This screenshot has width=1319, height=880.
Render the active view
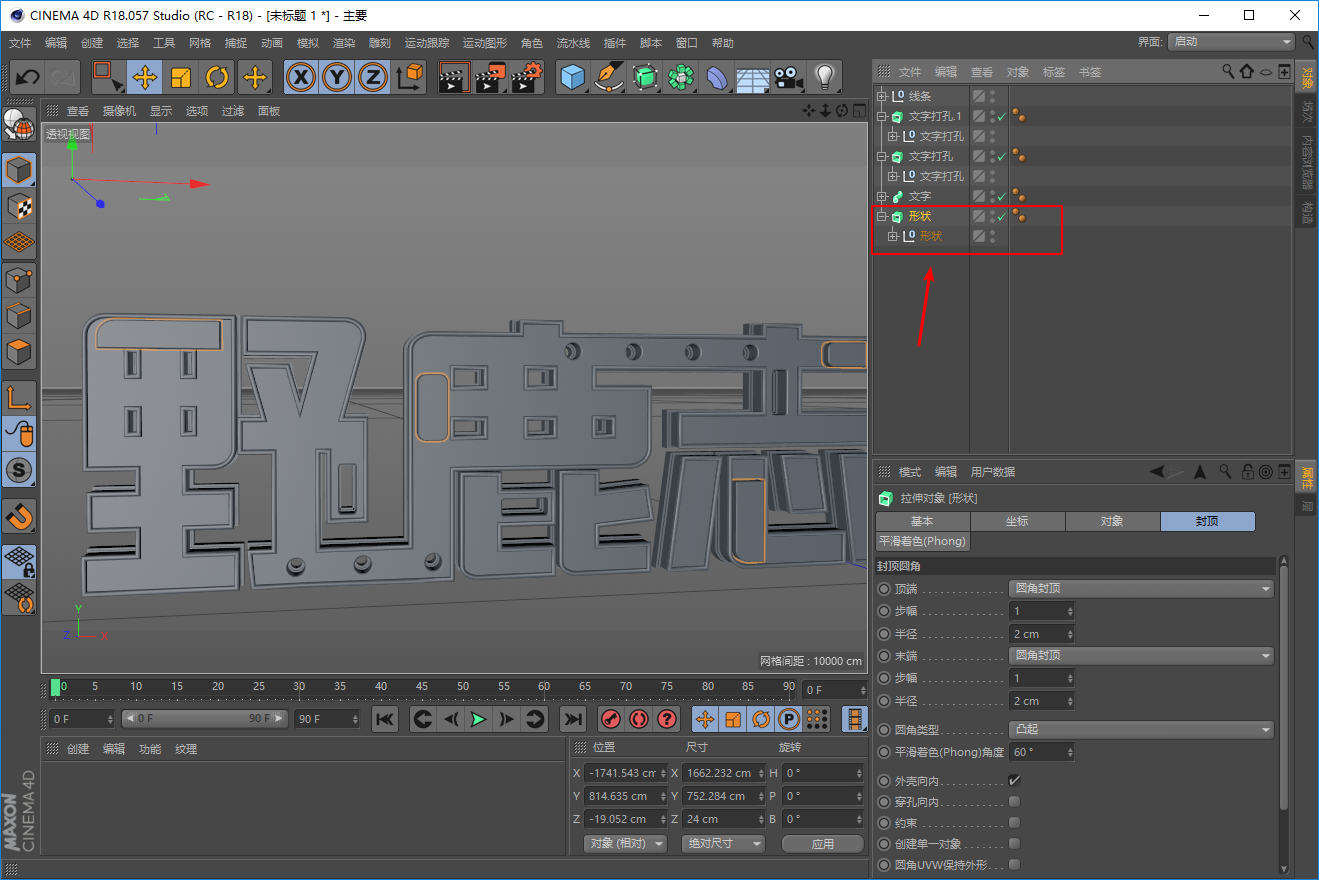point(454,77)
